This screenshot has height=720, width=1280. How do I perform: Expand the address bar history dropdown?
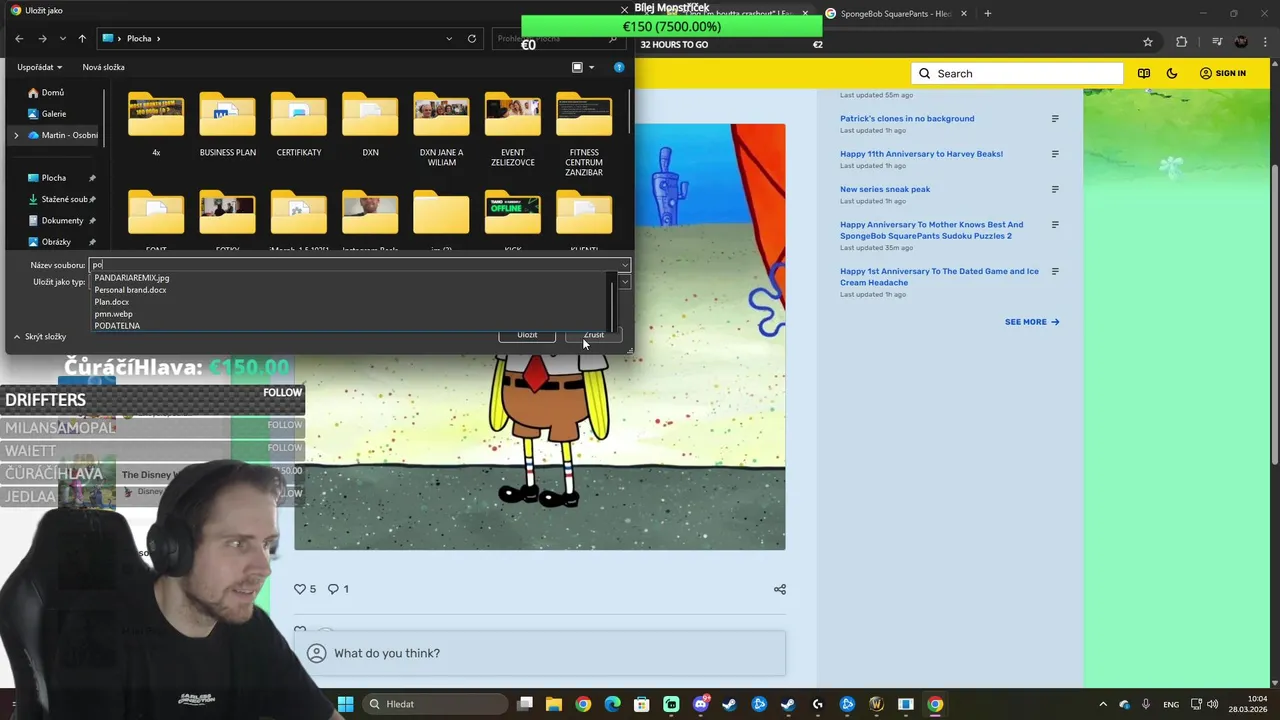click(x=449, y=38)
